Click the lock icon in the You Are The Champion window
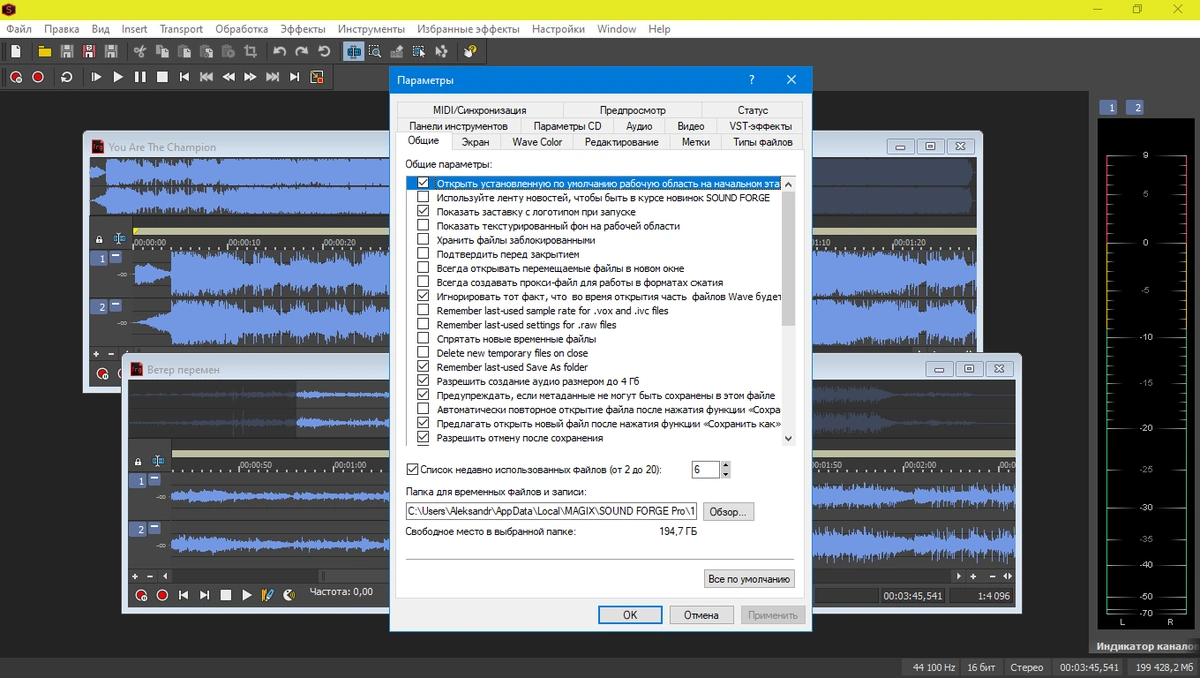1200x678 pixels. click(x=99, y=240)
